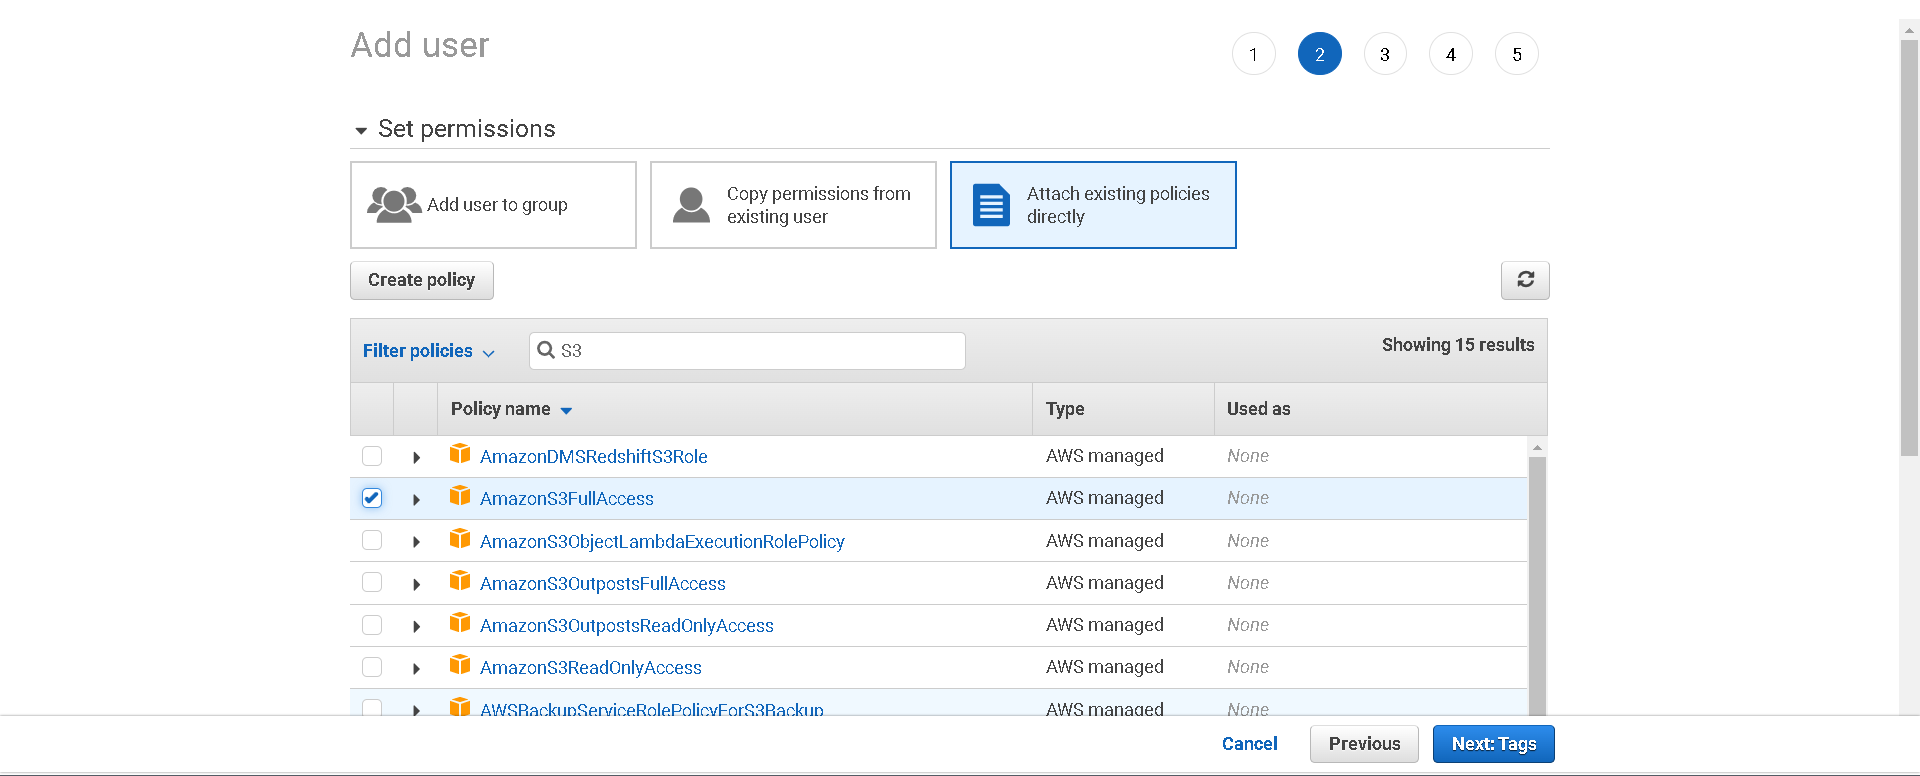Open the AmazonDMSRedshiftS3Role policy link

[x=594, y=457]
